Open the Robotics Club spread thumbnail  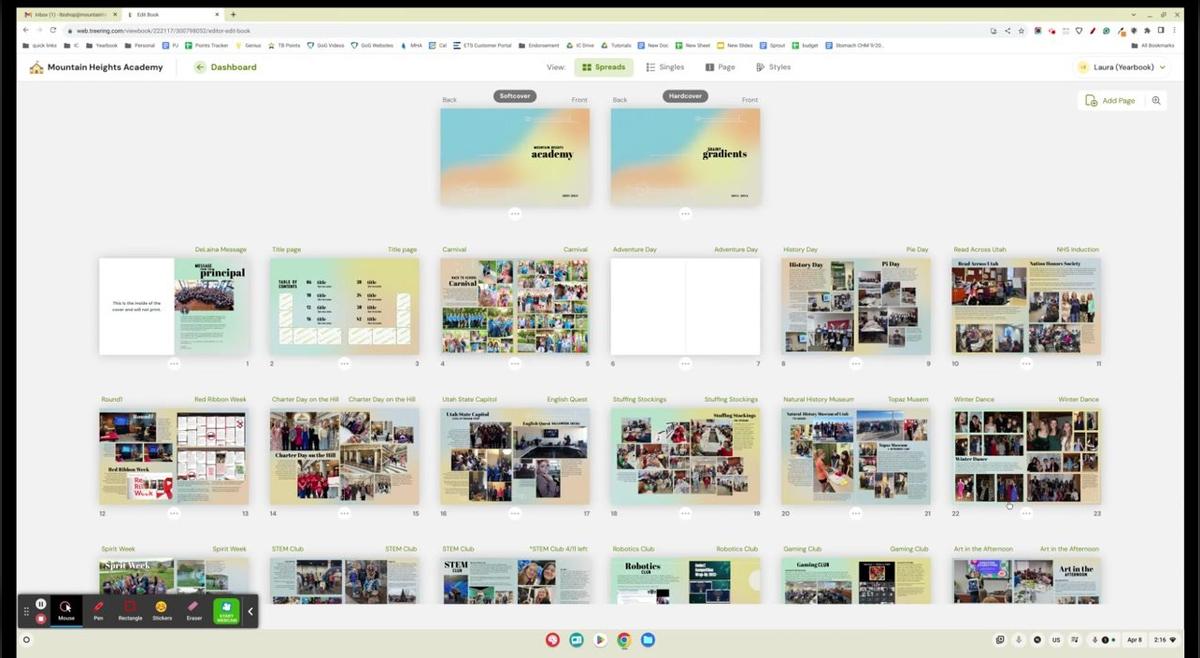point(685,580)
